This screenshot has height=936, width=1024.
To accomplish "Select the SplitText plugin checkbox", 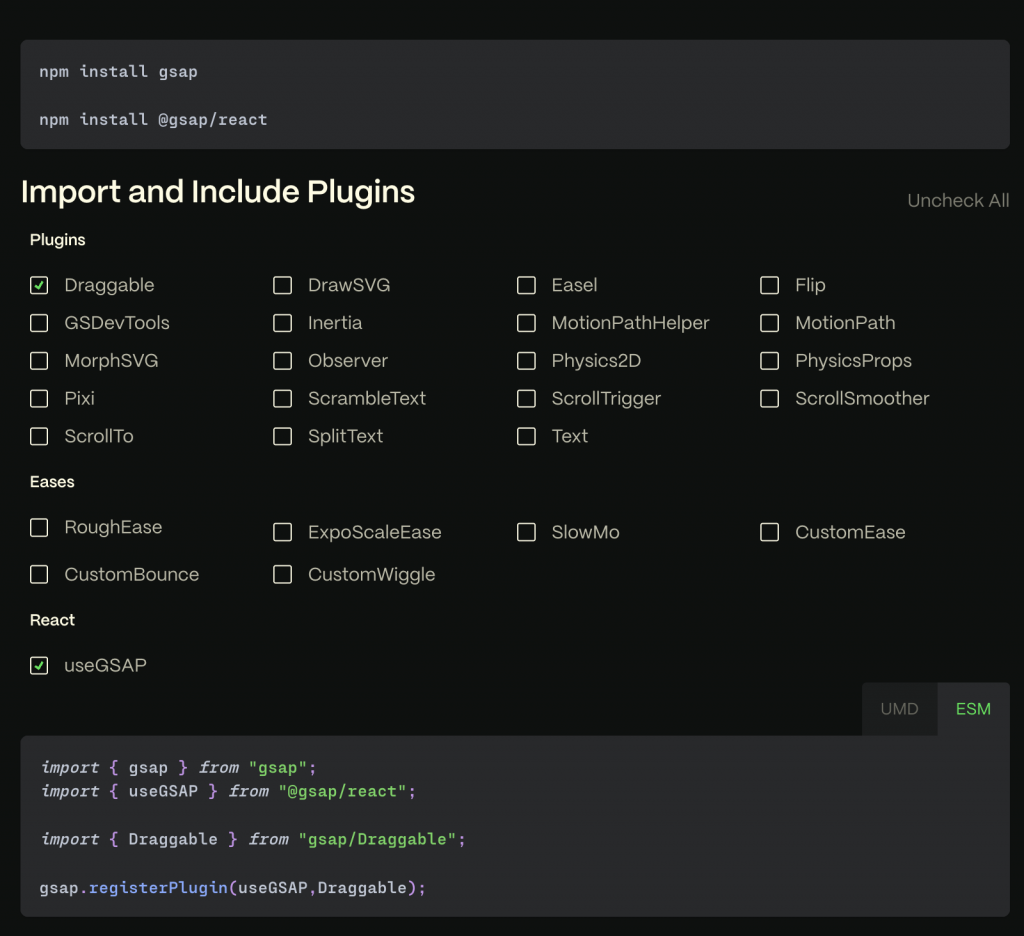I will point(283,437).
